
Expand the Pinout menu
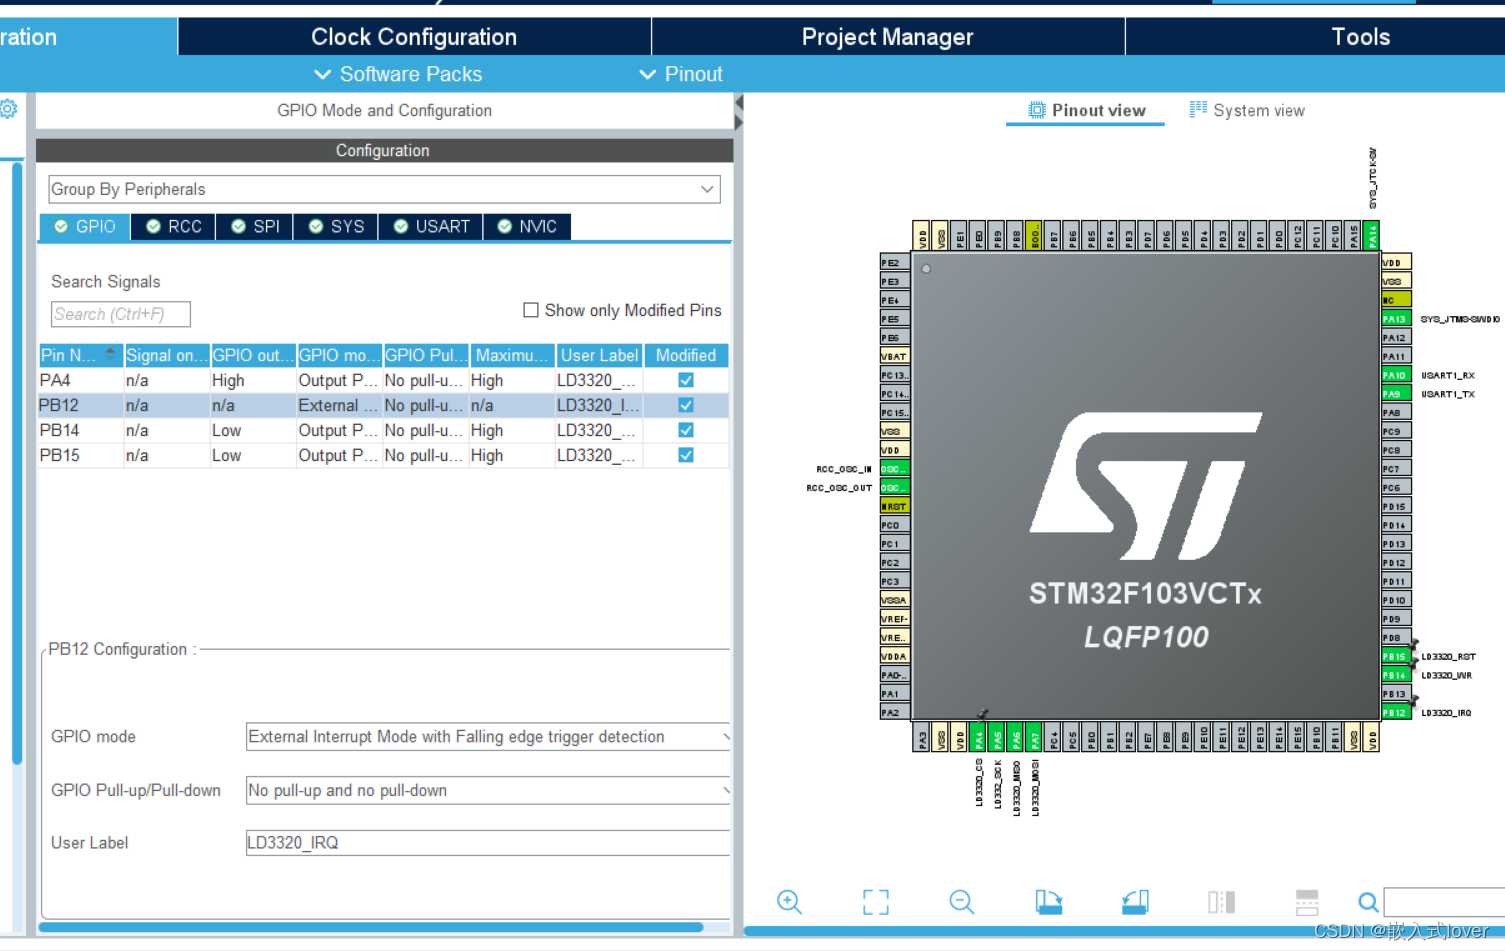click(681, 74)
